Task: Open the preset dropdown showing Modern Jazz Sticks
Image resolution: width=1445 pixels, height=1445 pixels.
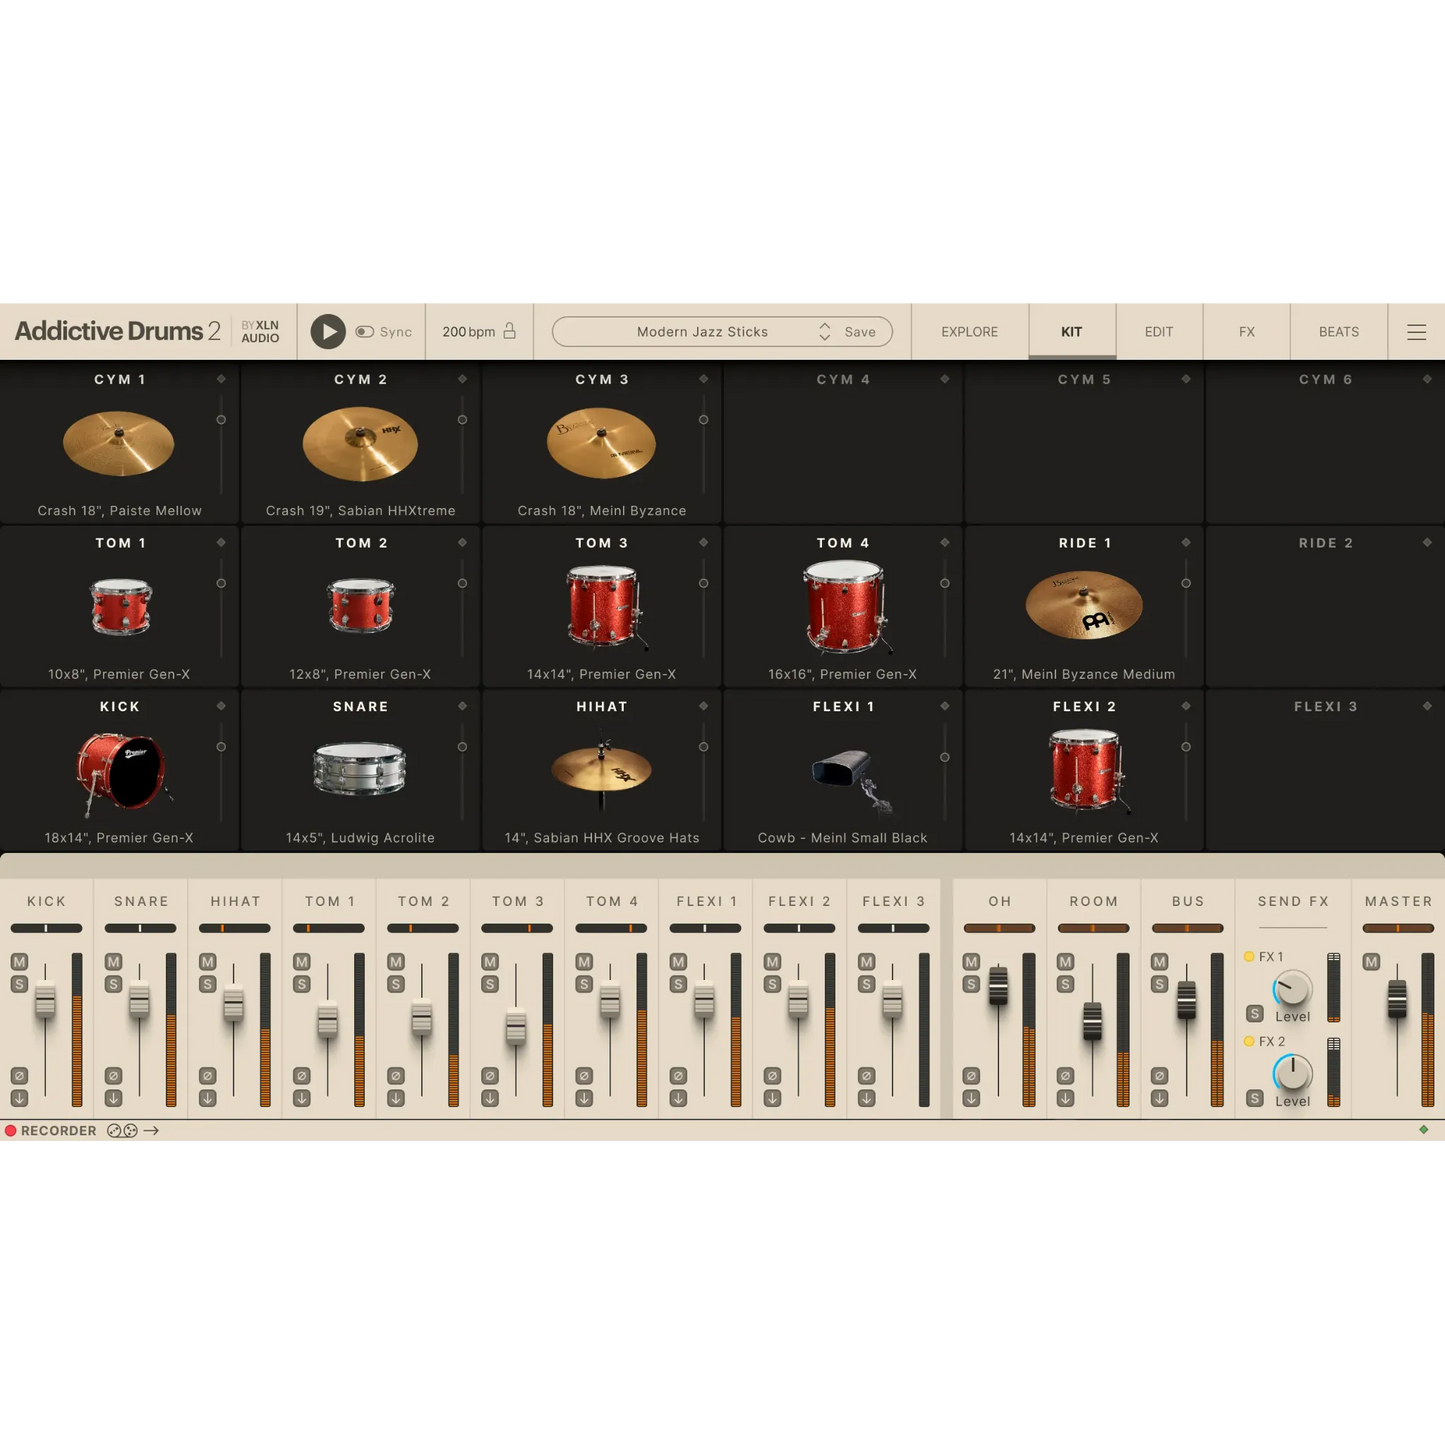Action: pos(703,331)
